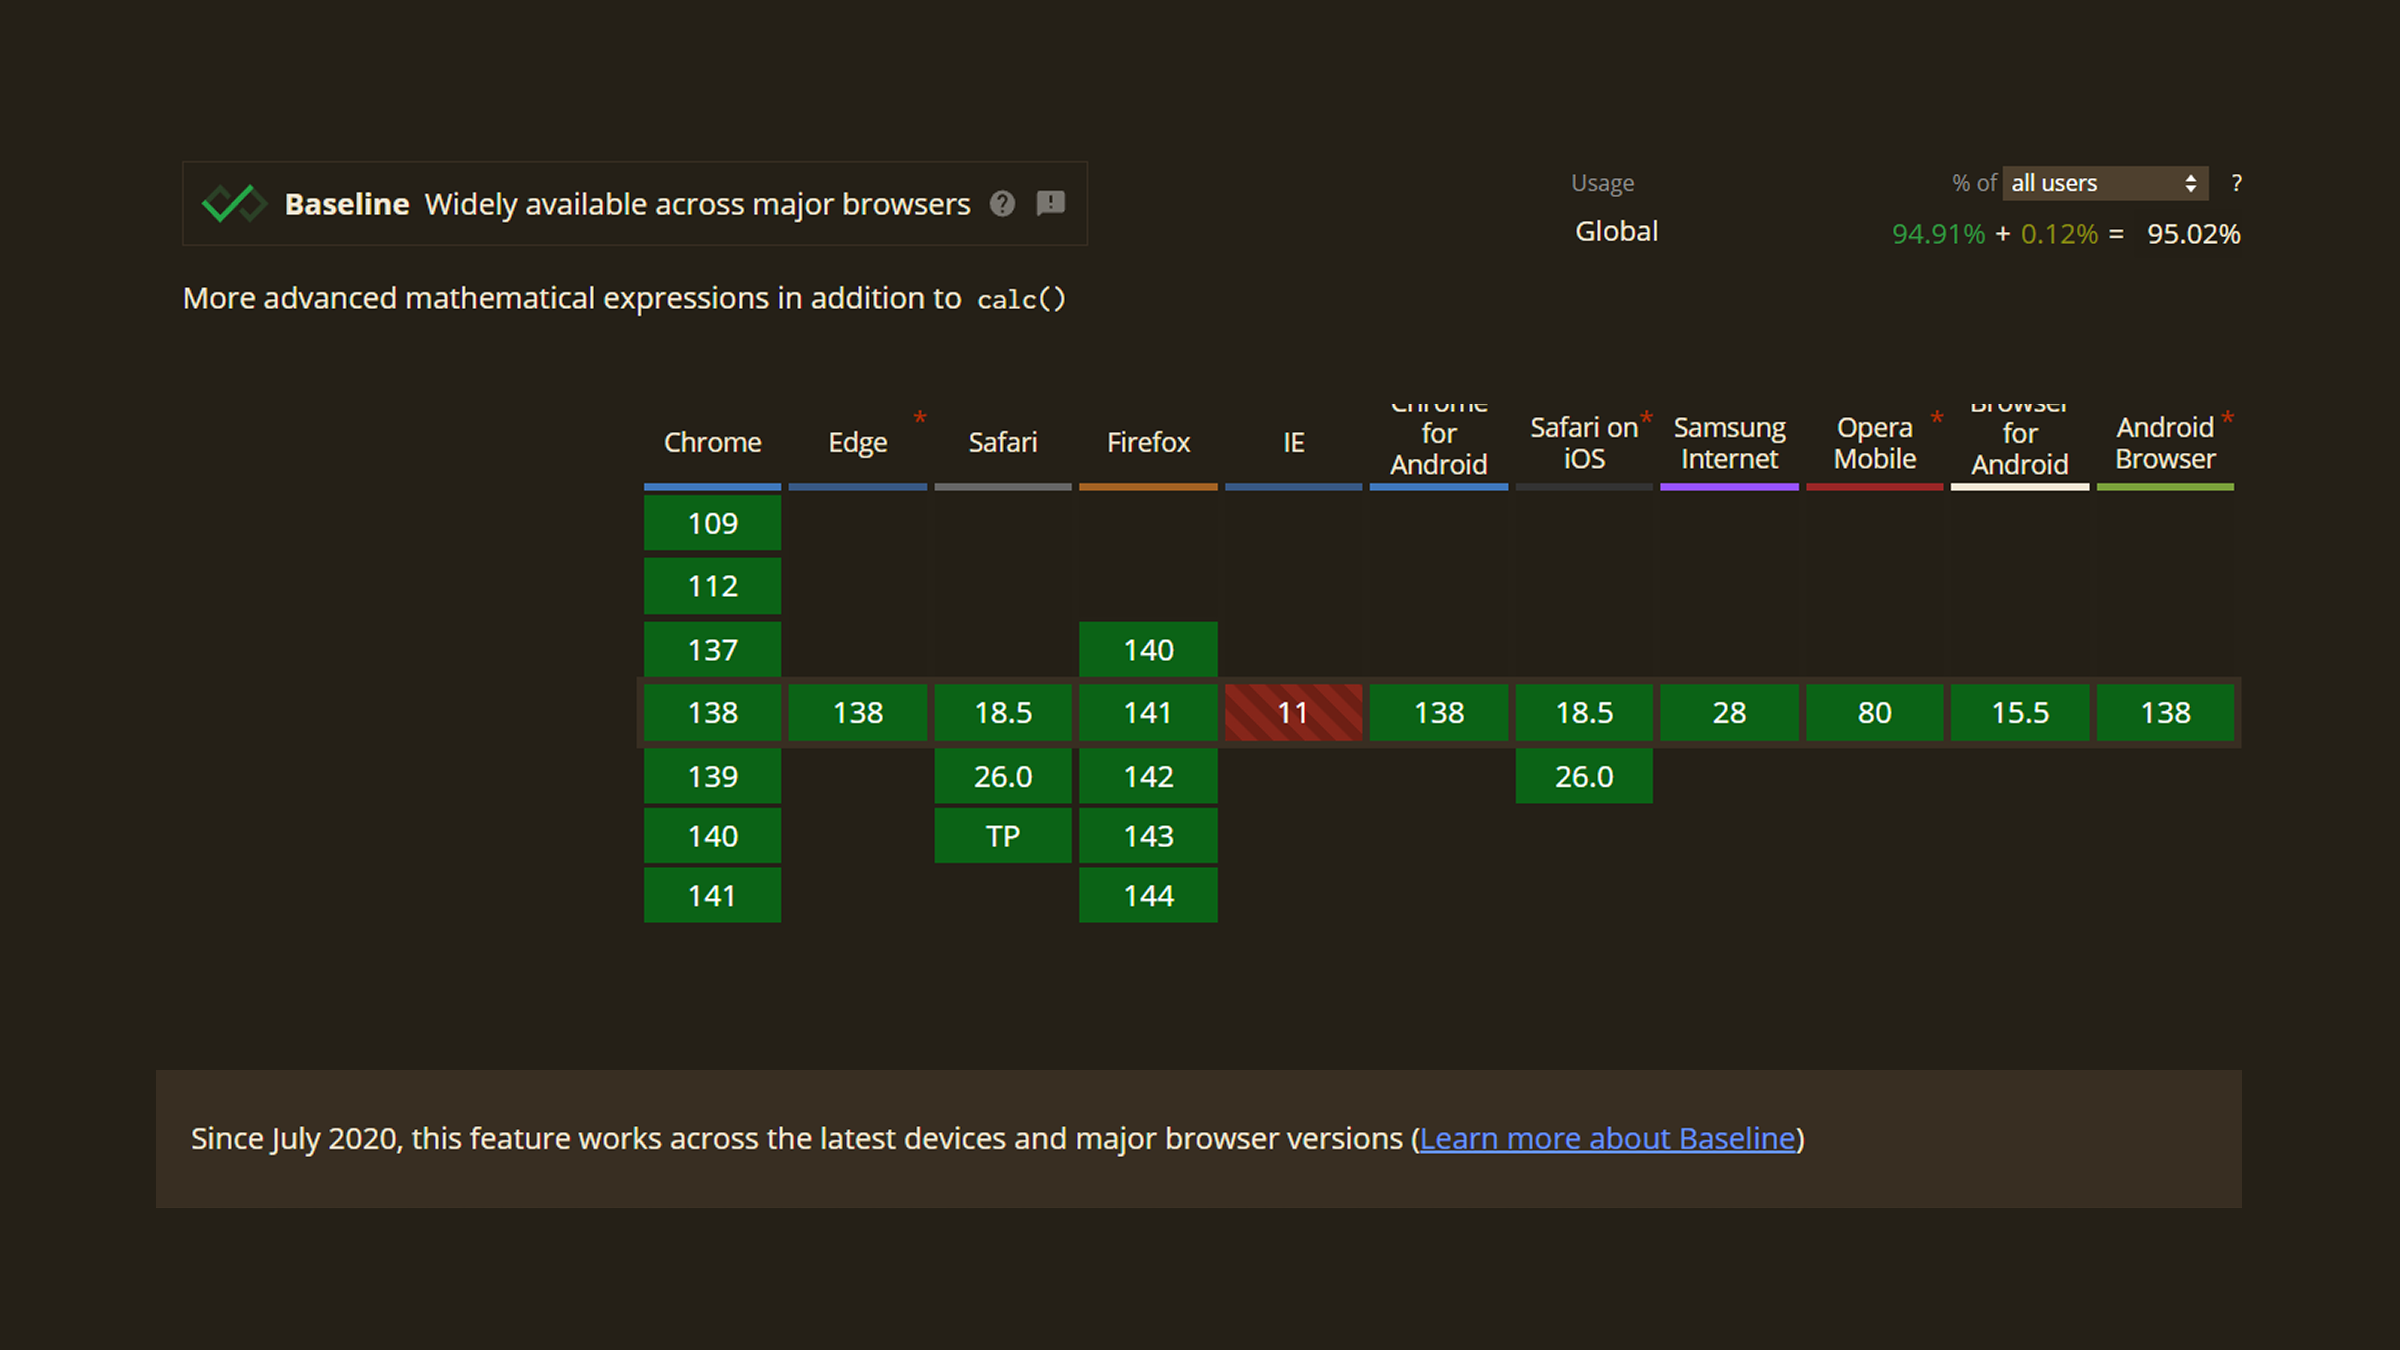Click the orange color bar under Firefox
The height and width of the screenshot is (1350, 2400).
pyautogui.click(x=1148, y=487)
